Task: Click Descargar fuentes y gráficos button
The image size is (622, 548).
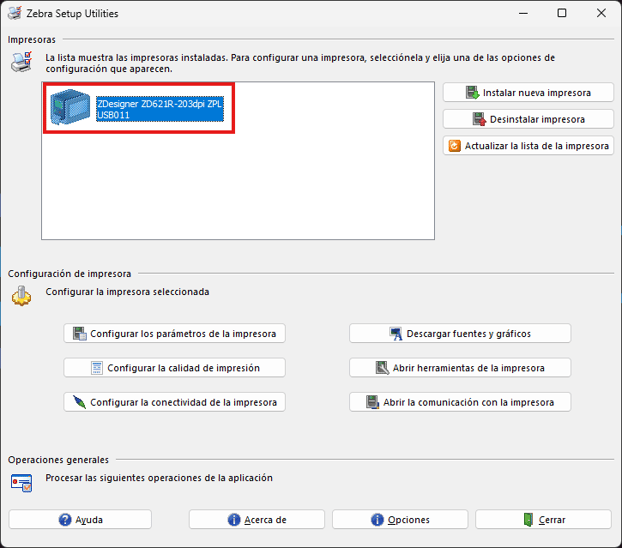Action: point(460,333)
